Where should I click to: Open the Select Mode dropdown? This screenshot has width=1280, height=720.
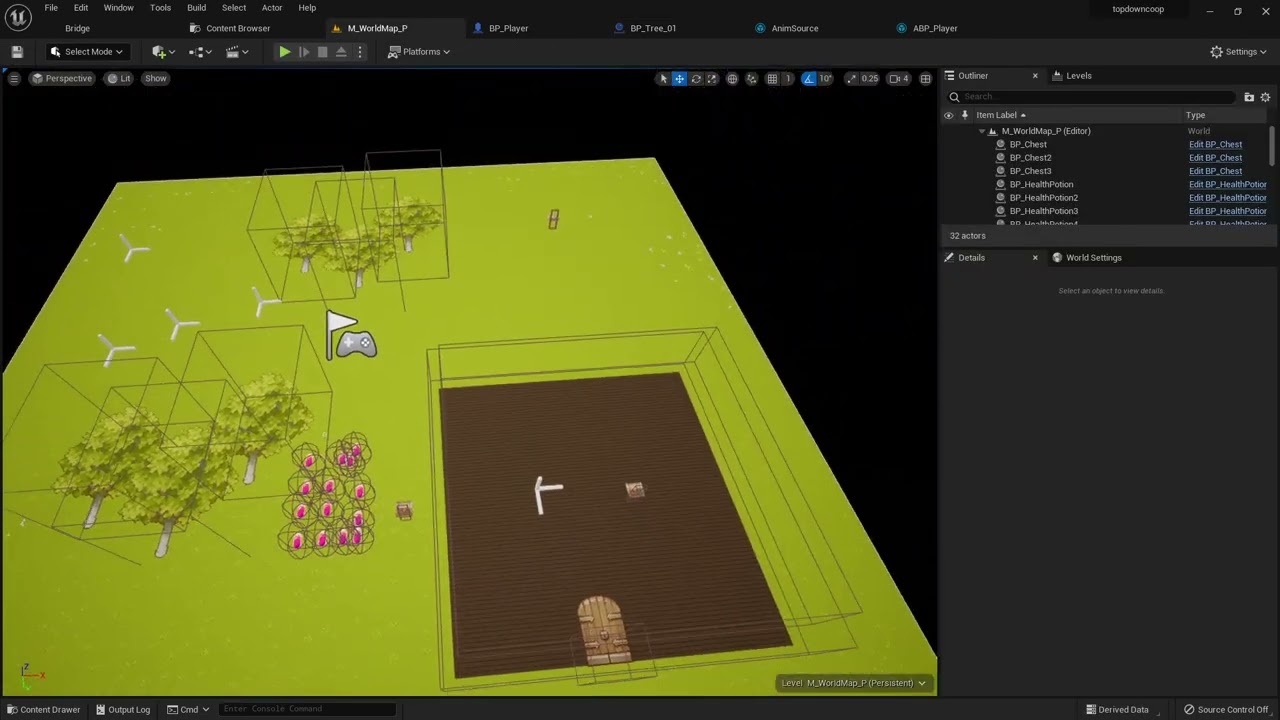86,52
